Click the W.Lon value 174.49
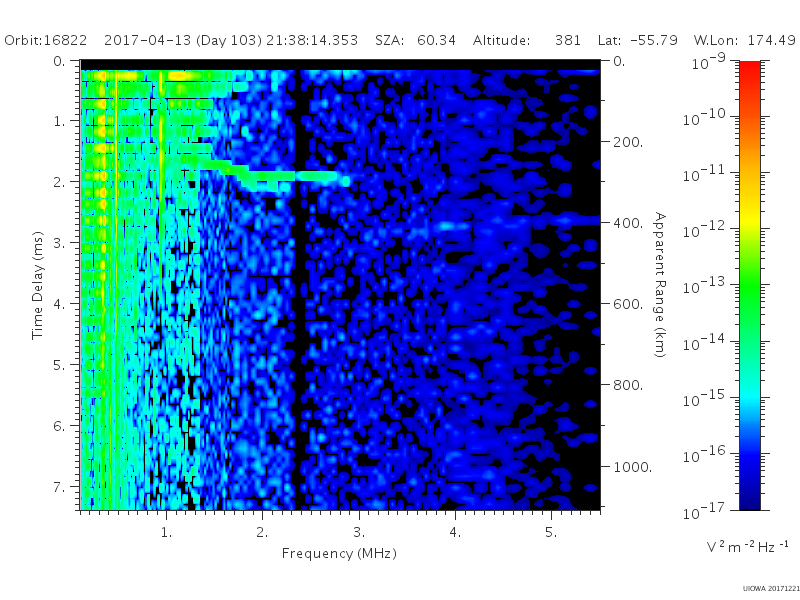 coord(773,40)
